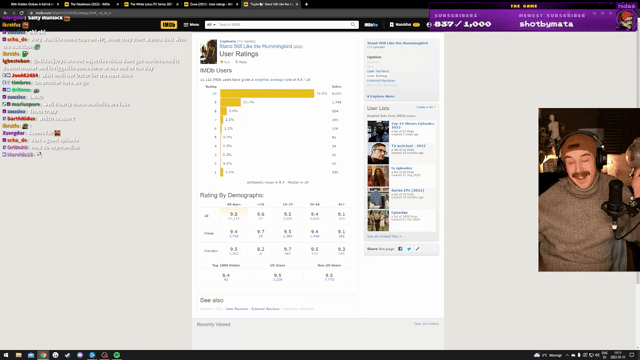Open a new browser tab
Image resolution: width=640 pixels, height=360 pixels.
coord(307,4)
